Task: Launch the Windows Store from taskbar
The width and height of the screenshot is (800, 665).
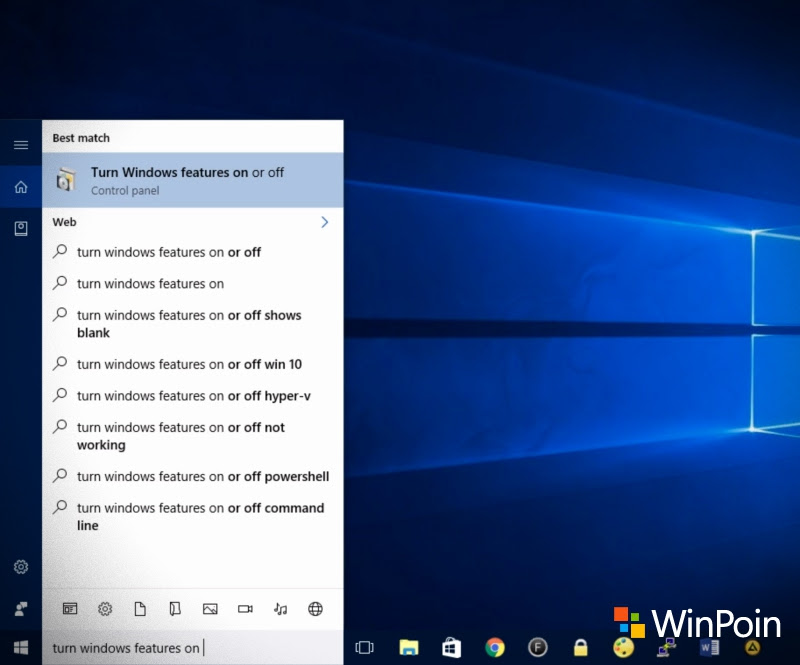Action: tap(452, 648)
